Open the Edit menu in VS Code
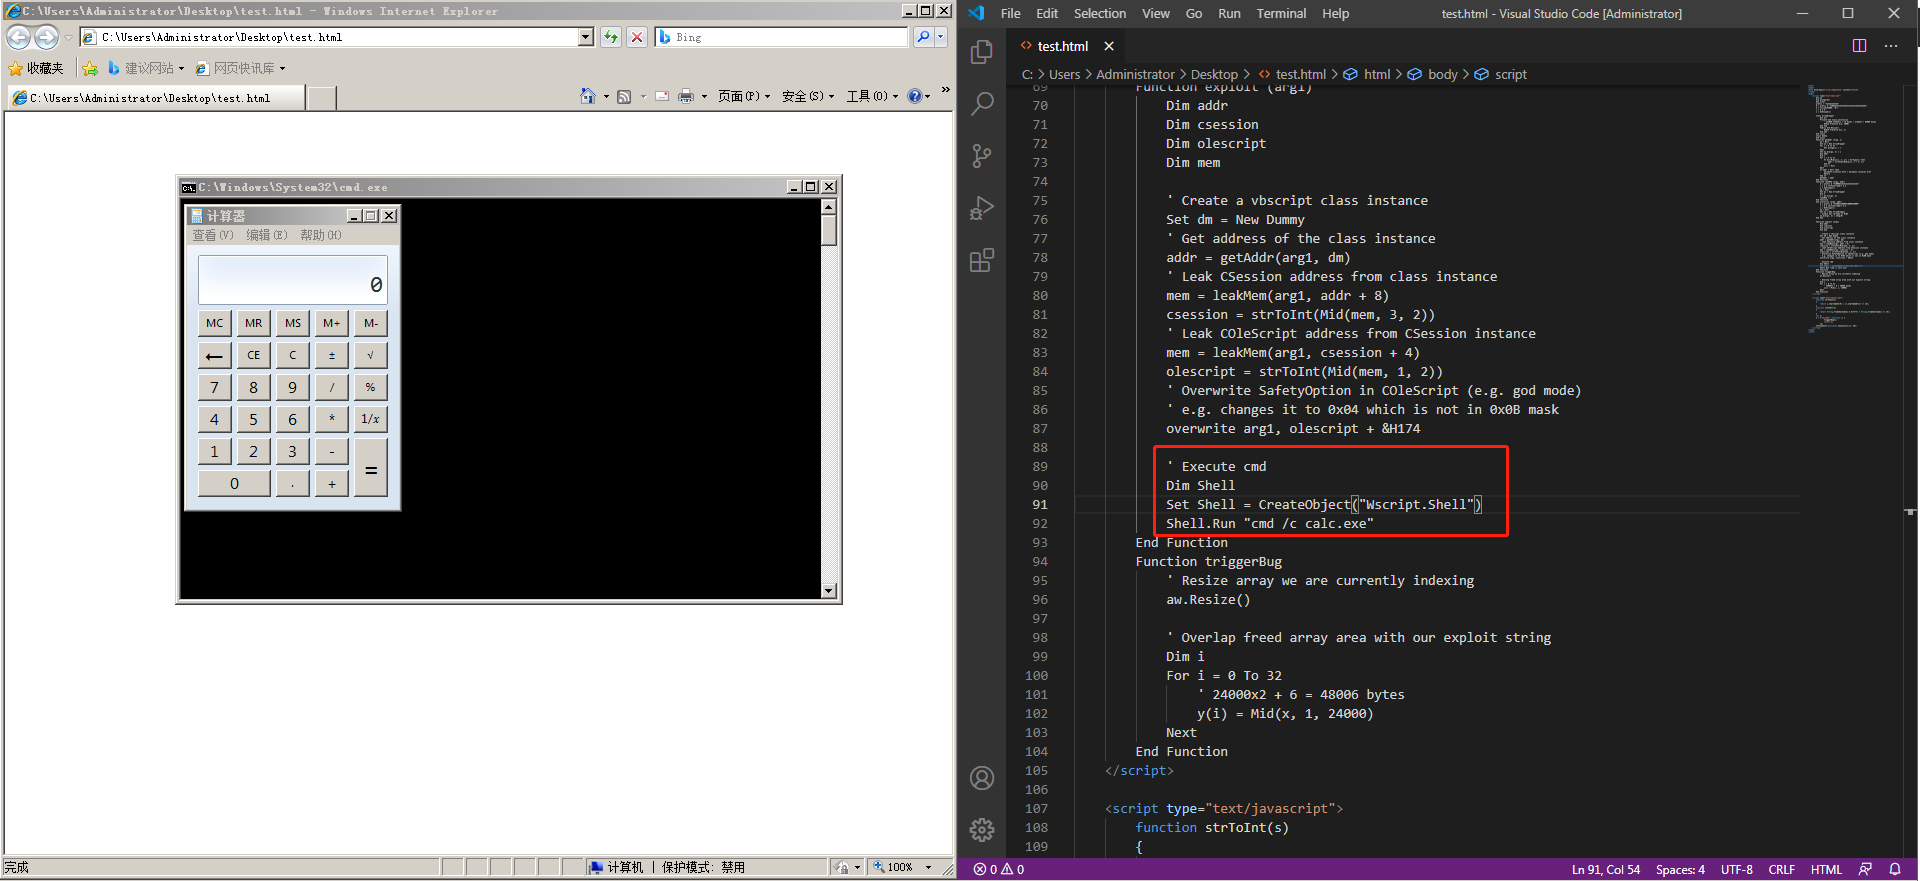1920x881 pixels. coord(1047,13)
